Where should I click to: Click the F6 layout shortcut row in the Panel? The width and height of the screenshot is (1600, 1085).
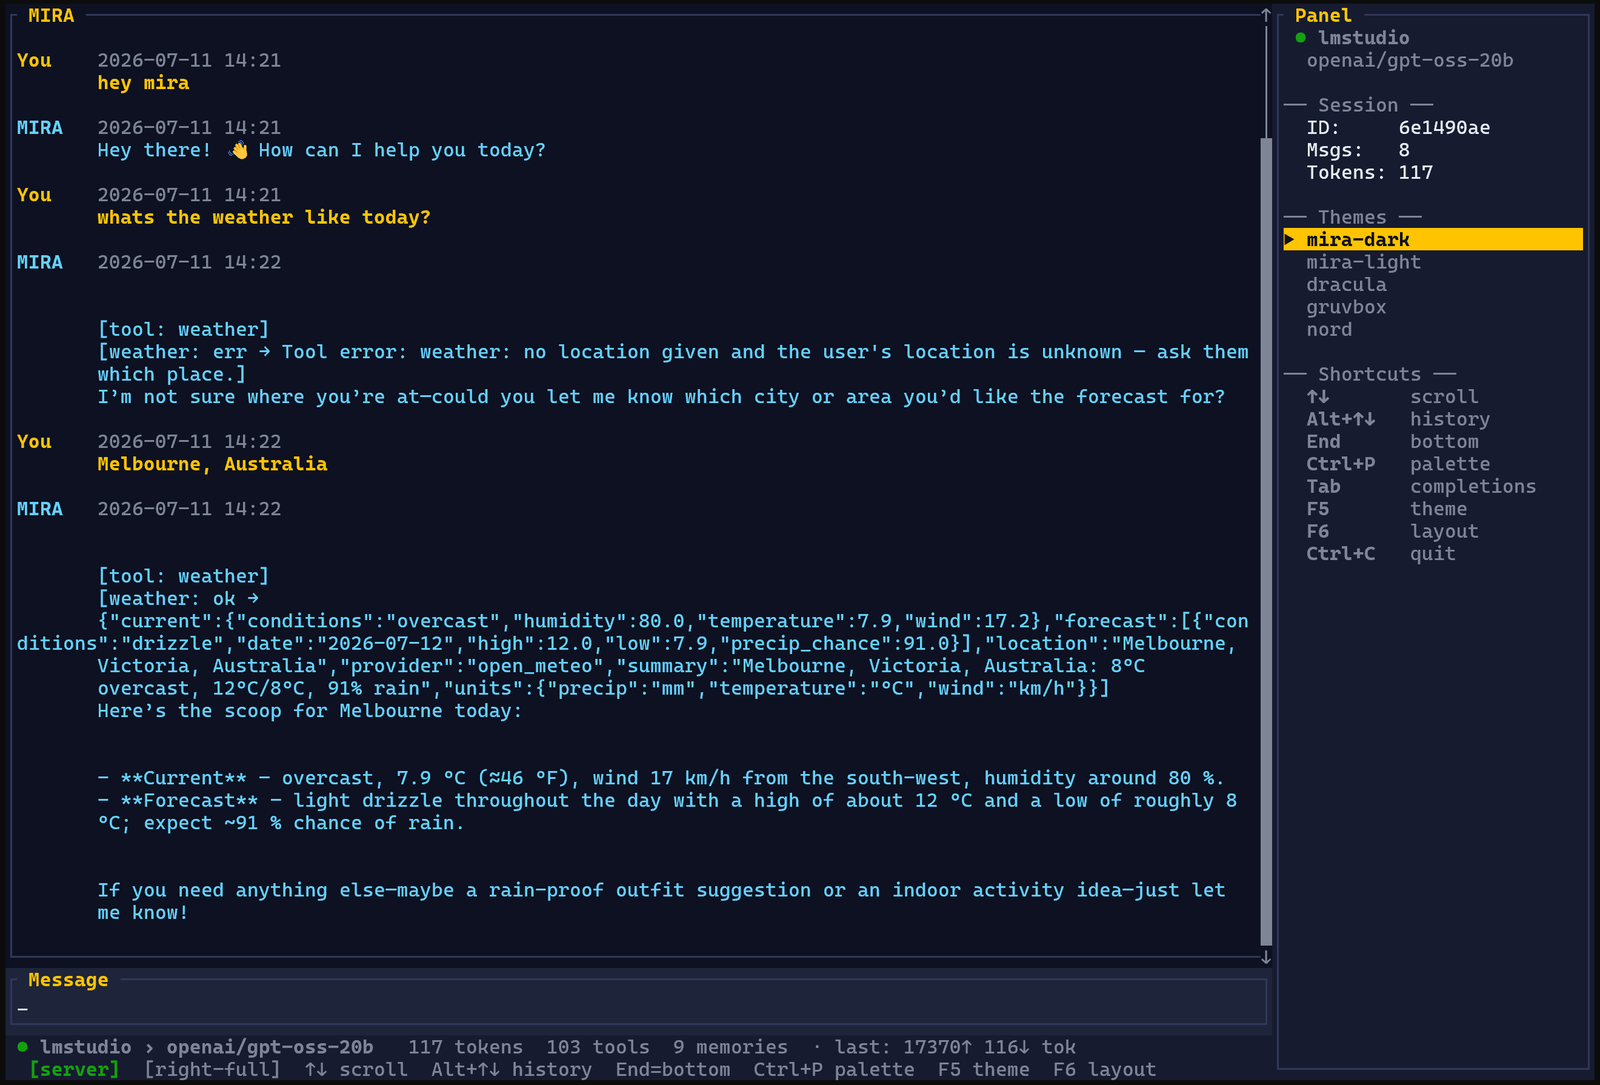[1392, 532]
